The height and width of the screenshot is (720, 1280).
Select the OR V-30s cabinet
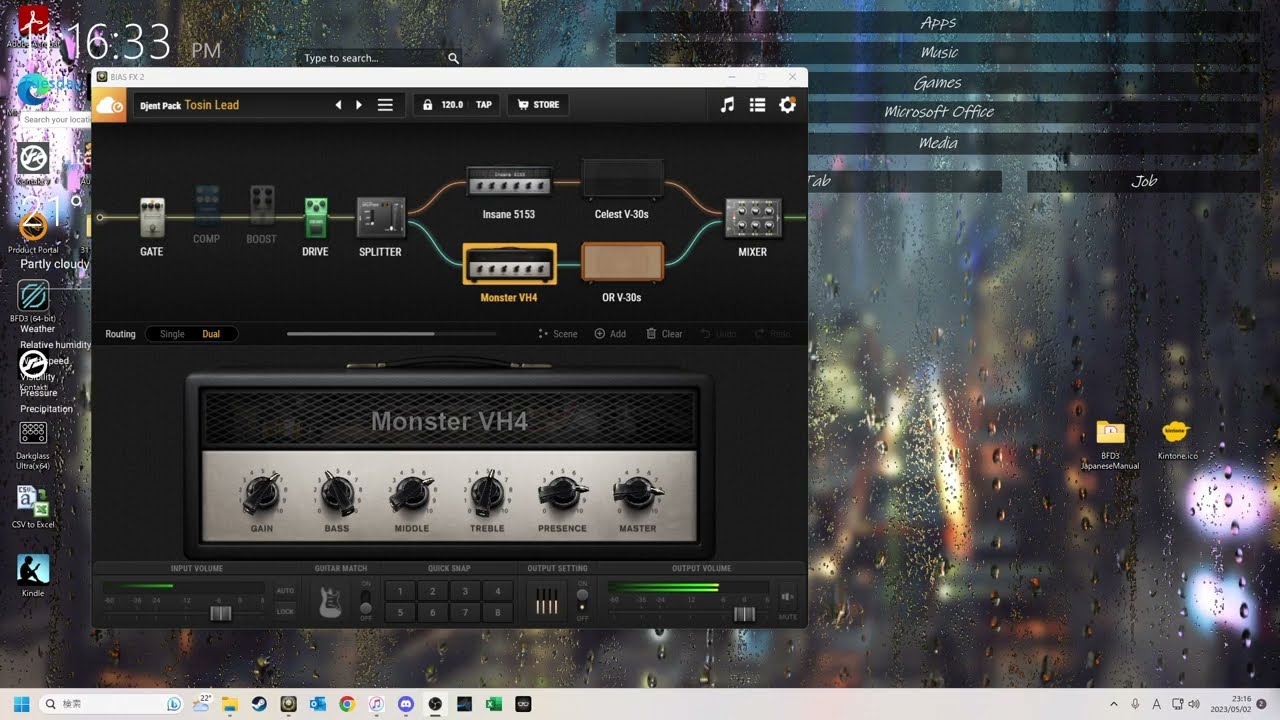[622, 262]
